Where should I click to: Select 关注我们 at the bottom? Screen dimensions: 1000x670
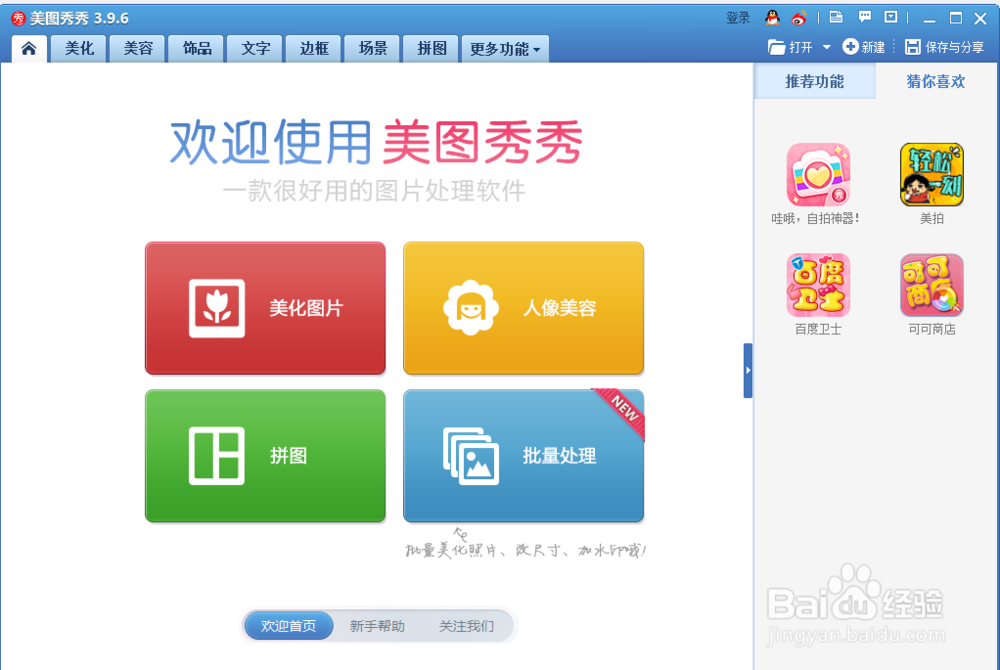[466, 626]
